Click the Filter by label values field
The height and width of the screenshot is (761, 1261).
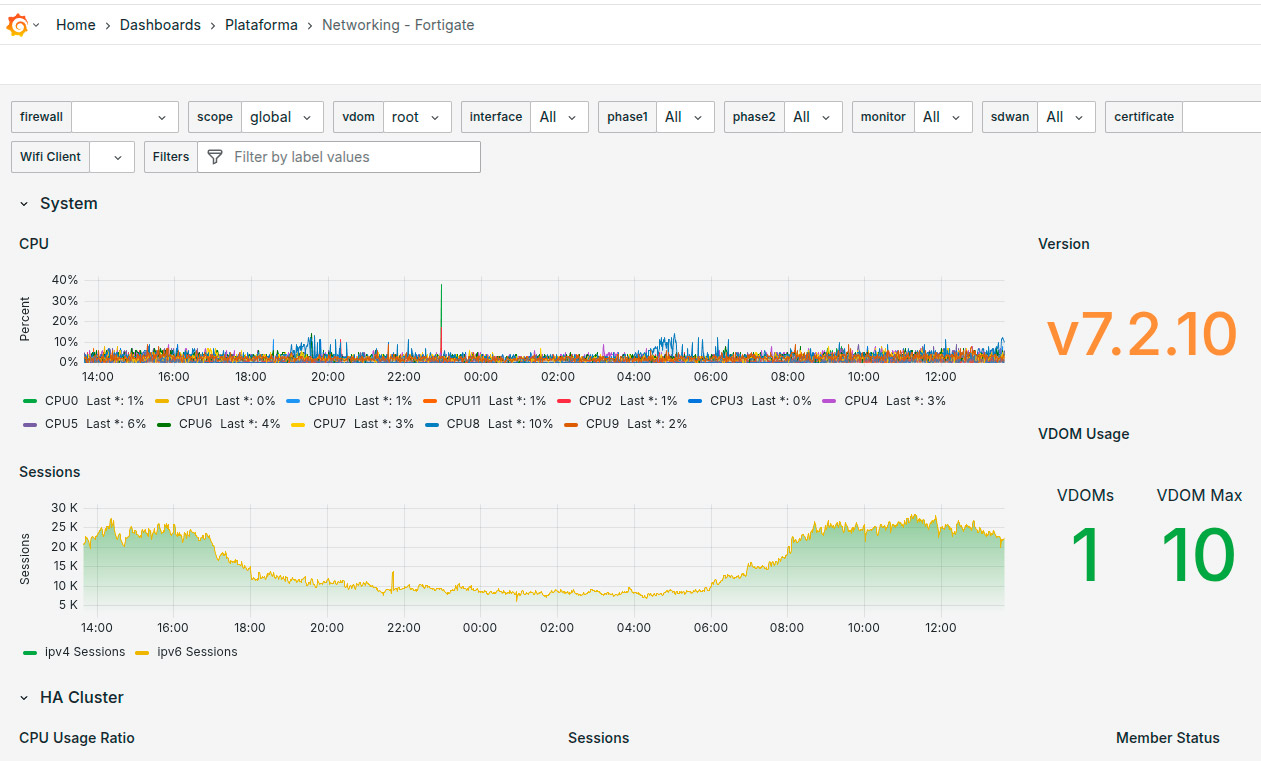coord(350,157)
